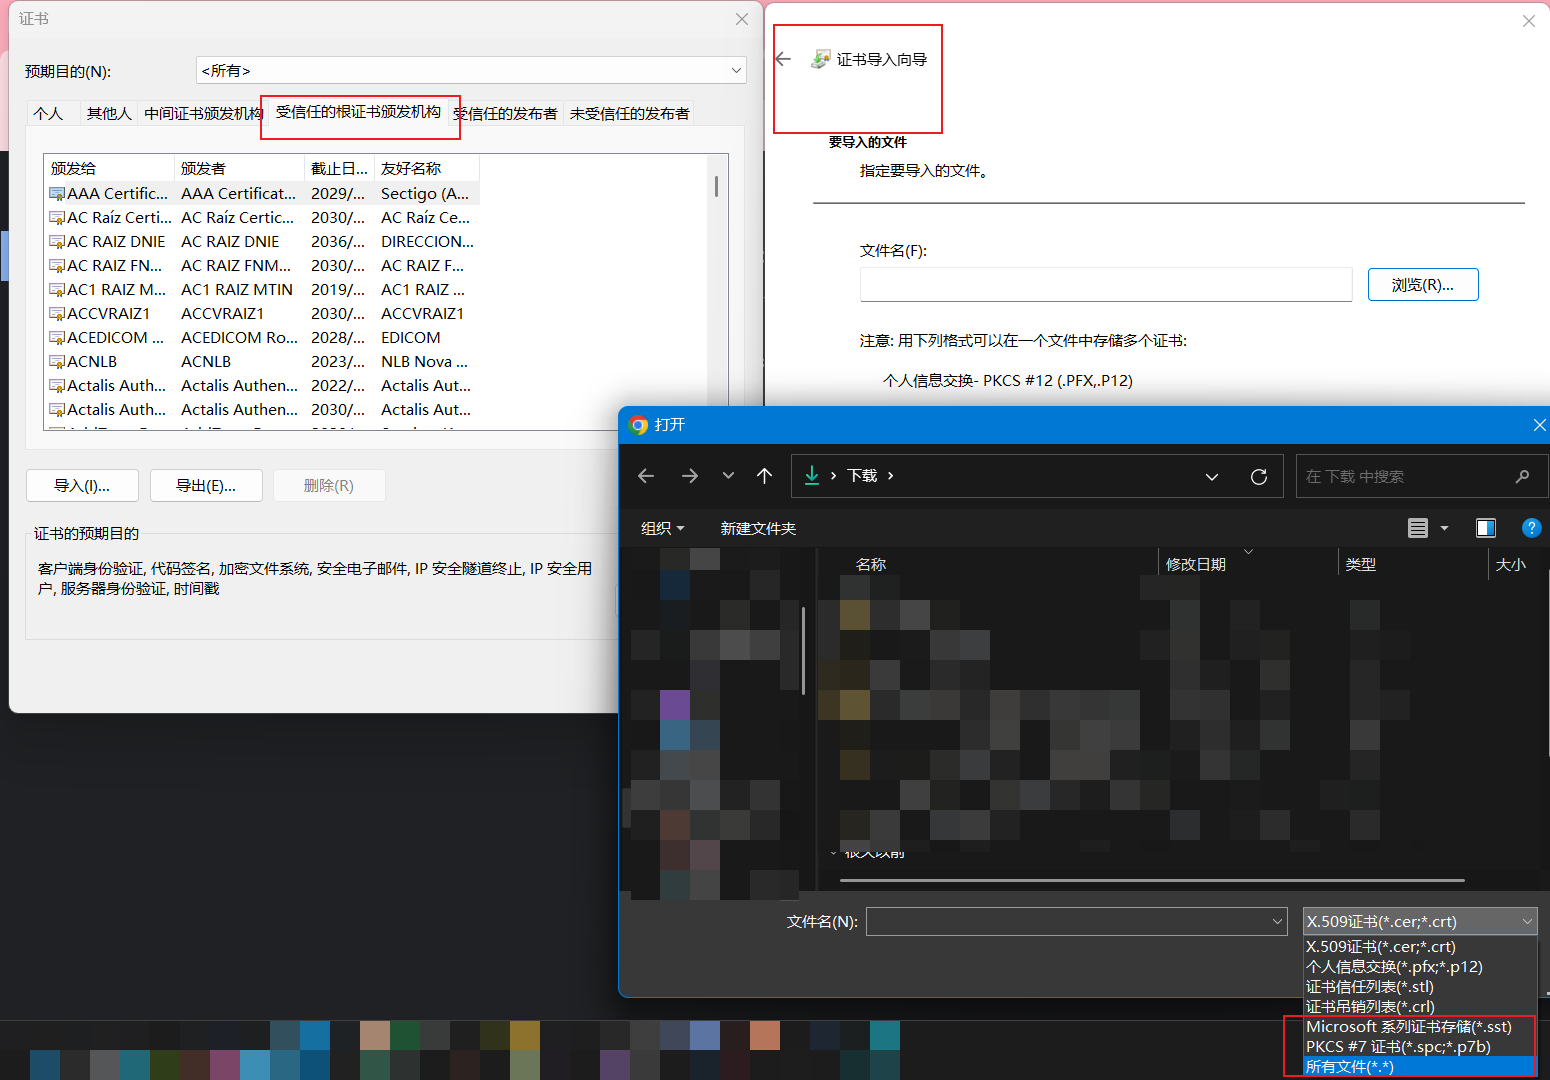Click the back arrow in Open dialog
The height and width of the screenshot is (1080, 1550).
(646, 476)
